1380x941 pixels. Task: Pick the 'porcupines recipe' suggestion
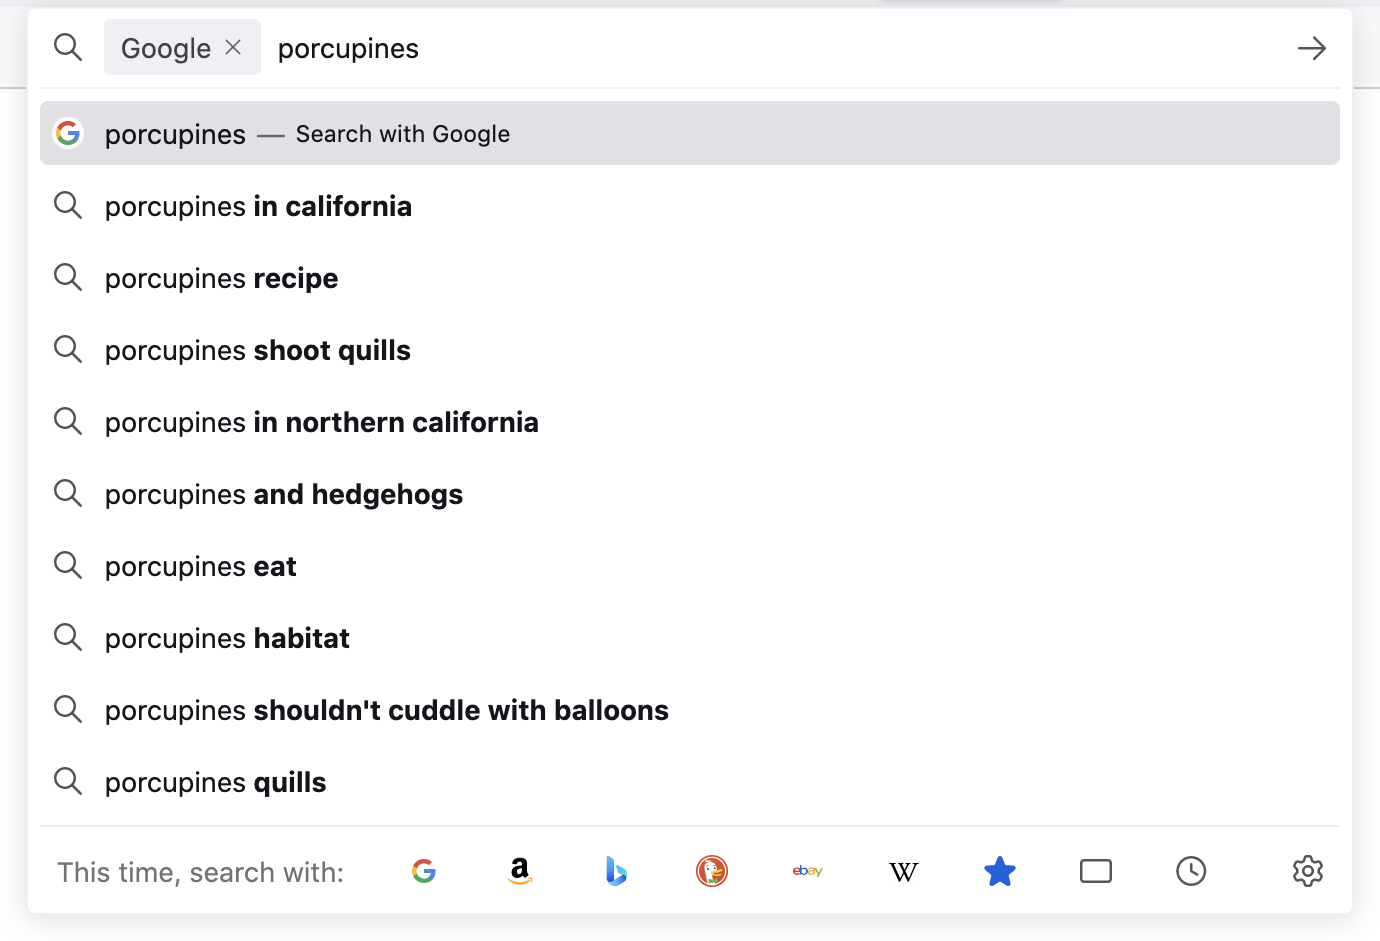pyautogui.click(x=220, y=278)
